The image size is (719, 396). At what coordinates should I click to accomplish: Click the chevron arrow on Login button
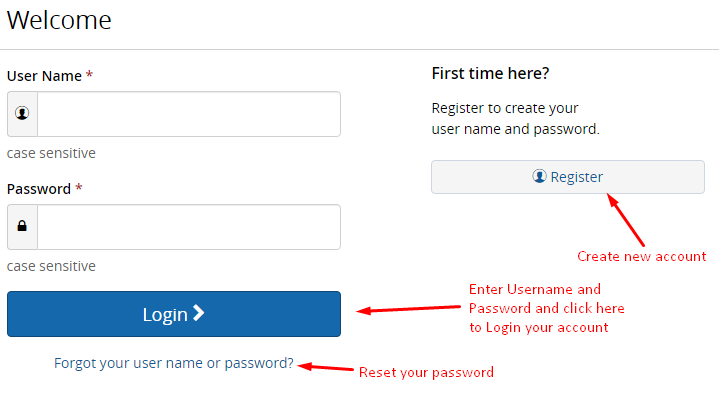pyautogui.click(x=198, y=313)
